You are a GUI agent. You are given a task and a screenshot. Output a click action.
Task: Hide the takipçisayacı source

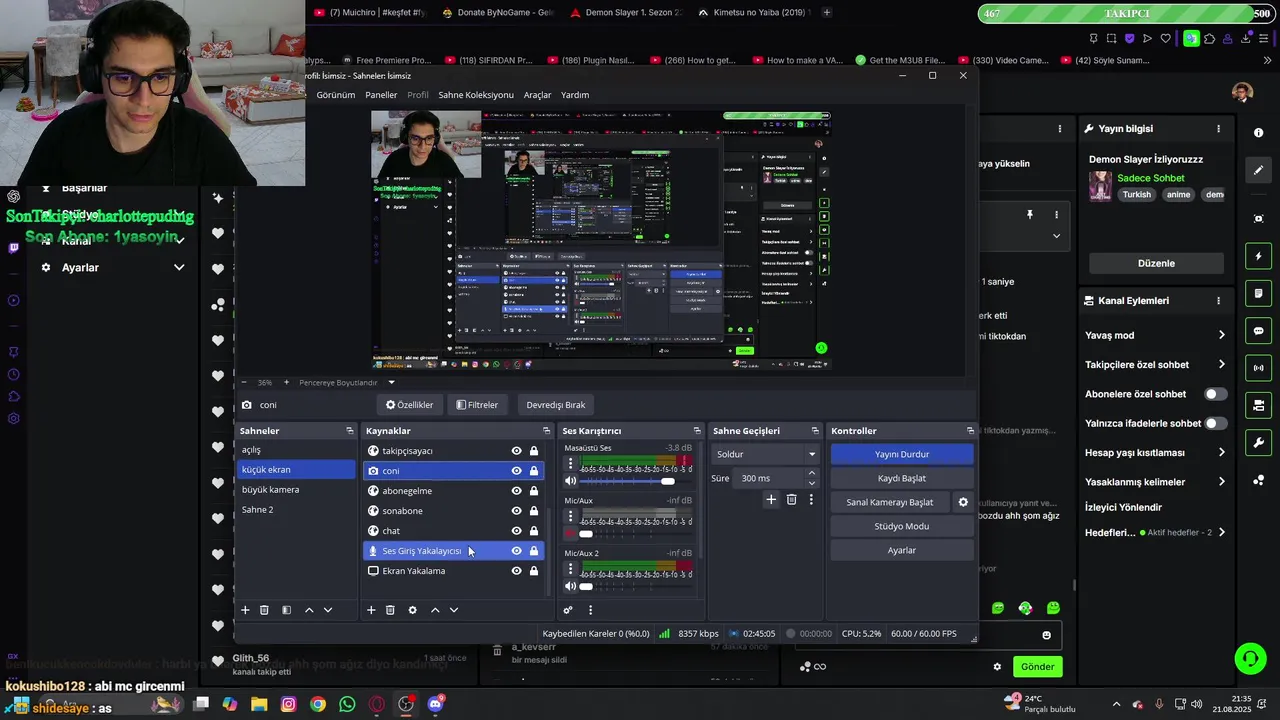pyautogui.click(x=516, y=451)
